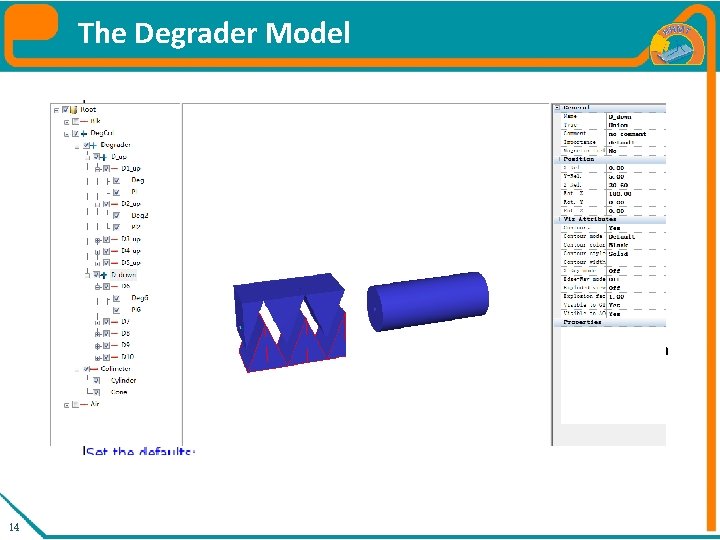Uncheck the Deg6 node checkbox

click(x=116, y=298)
